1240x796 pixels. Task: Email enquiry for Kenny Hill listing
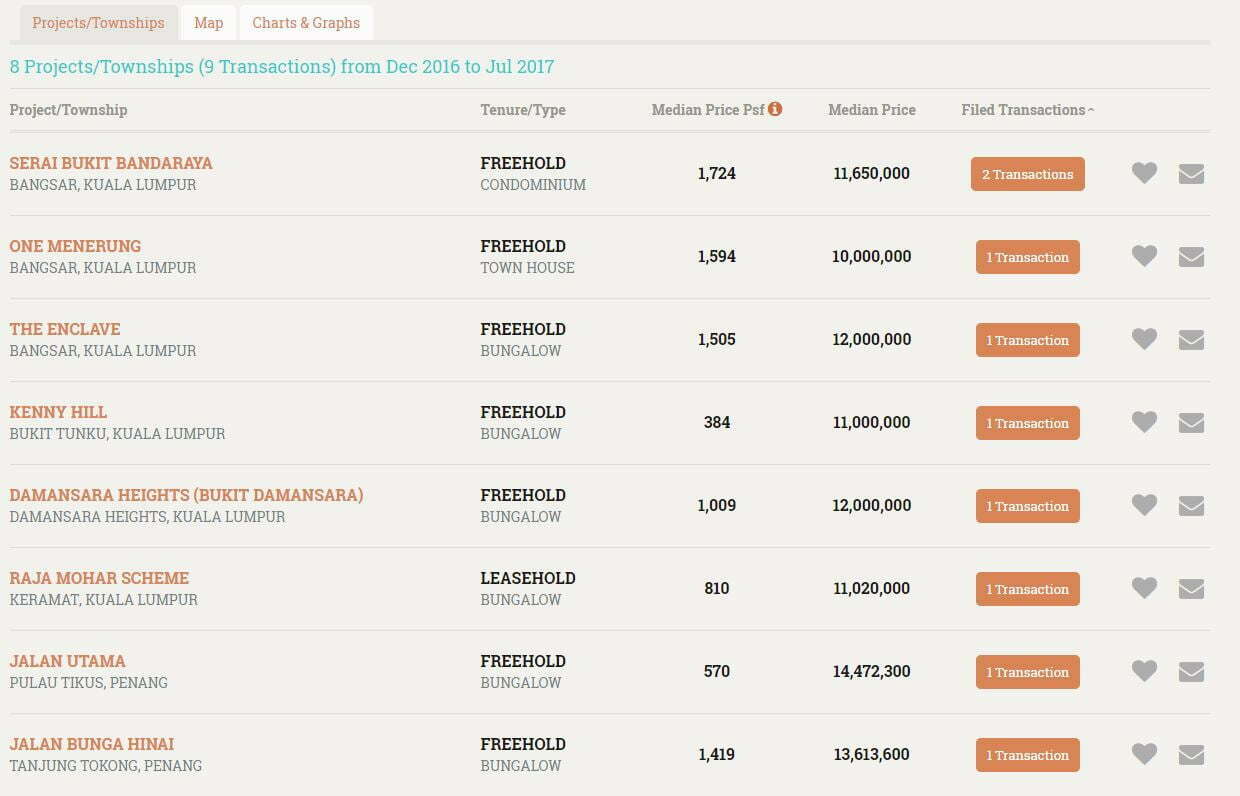point(1191,423)
